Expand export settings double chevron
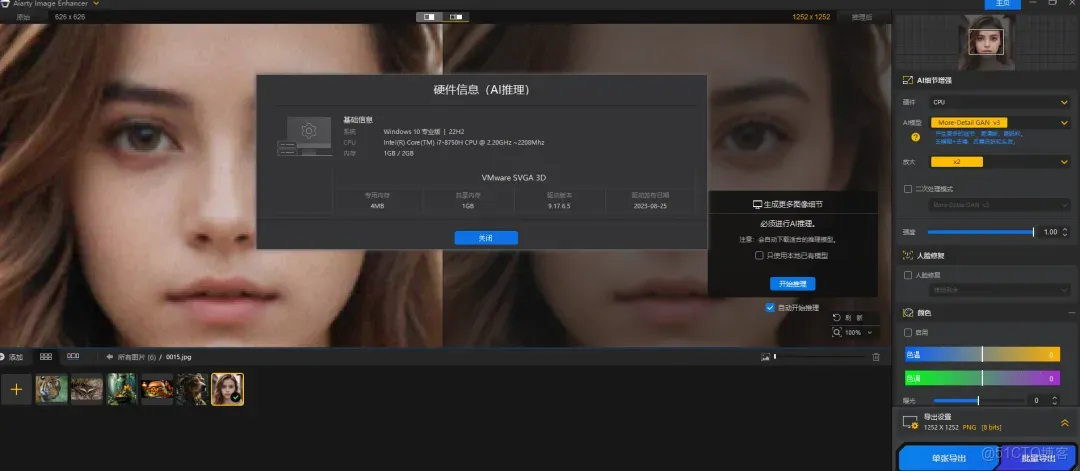The height and width of the screenshot is (471, 1080). (1065, 423)
